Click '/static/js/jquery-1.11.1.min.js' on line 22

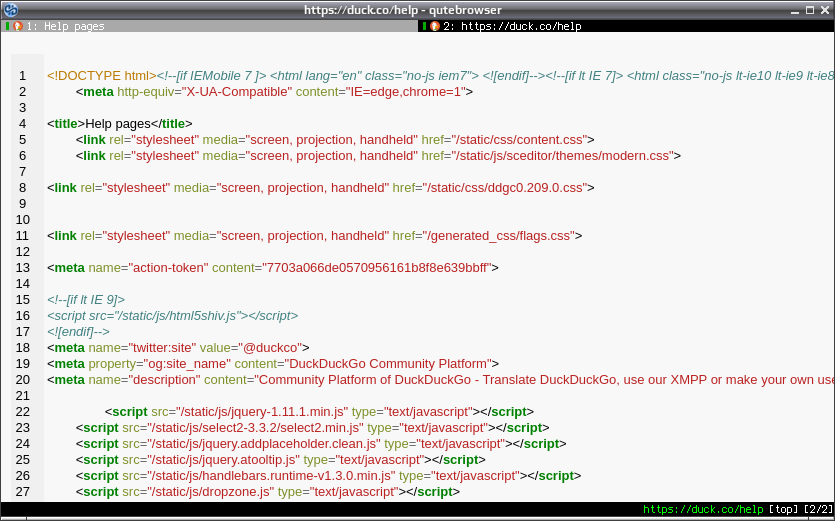pyautogui.click(x=263, y=411)
